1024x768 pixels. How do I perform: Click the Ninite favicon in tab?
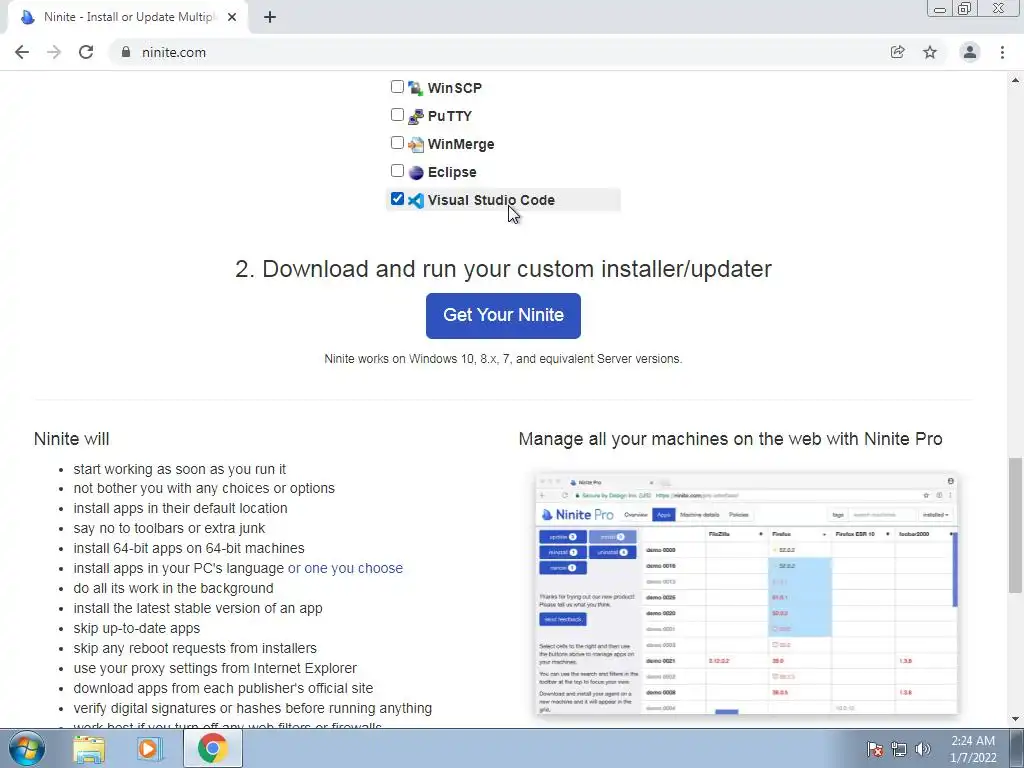(x=27, y=17)
